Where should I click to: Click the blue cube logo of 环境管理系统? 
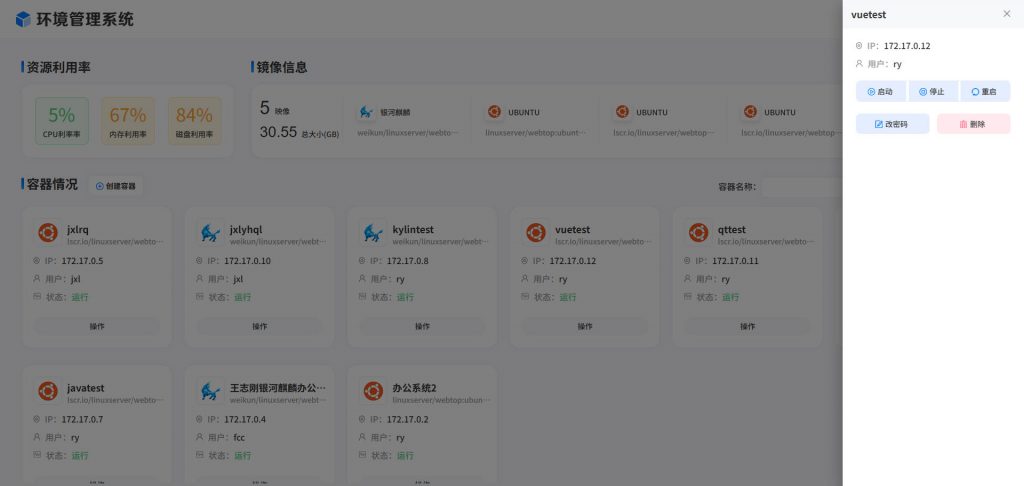[23, 19]
